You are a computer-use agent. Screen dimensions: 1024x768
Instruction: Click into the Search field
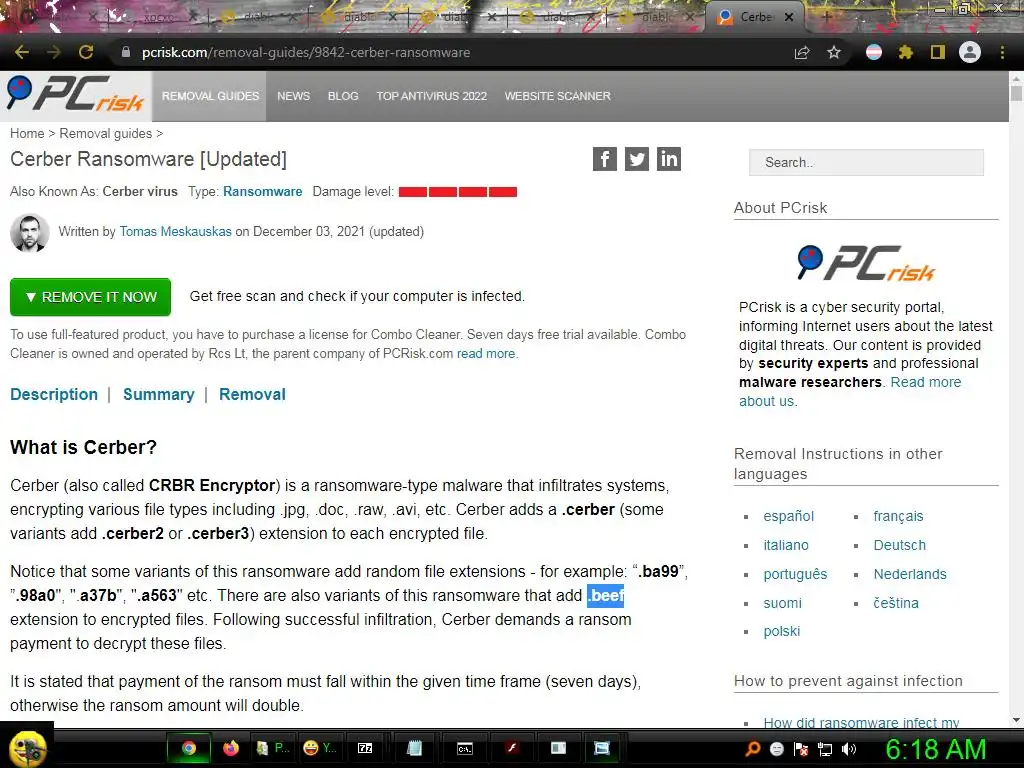click(x=866, y=162)
